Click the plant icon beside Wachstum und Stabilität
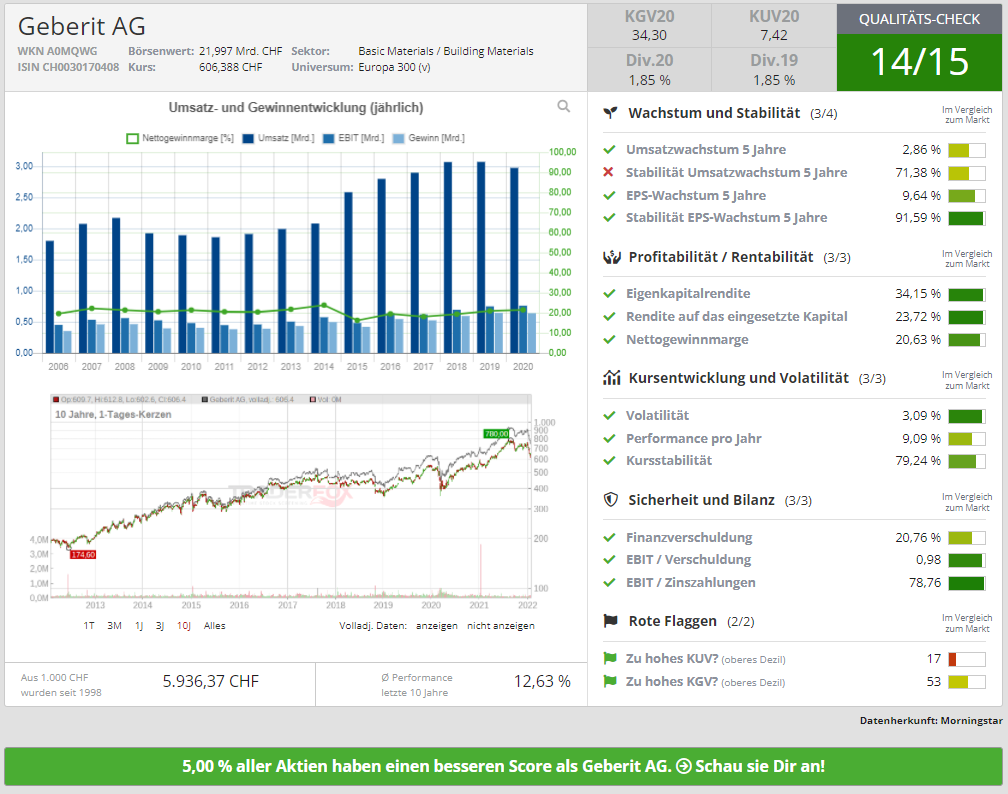Screen dimensions: 1008x794 click(x=611, y=113)
